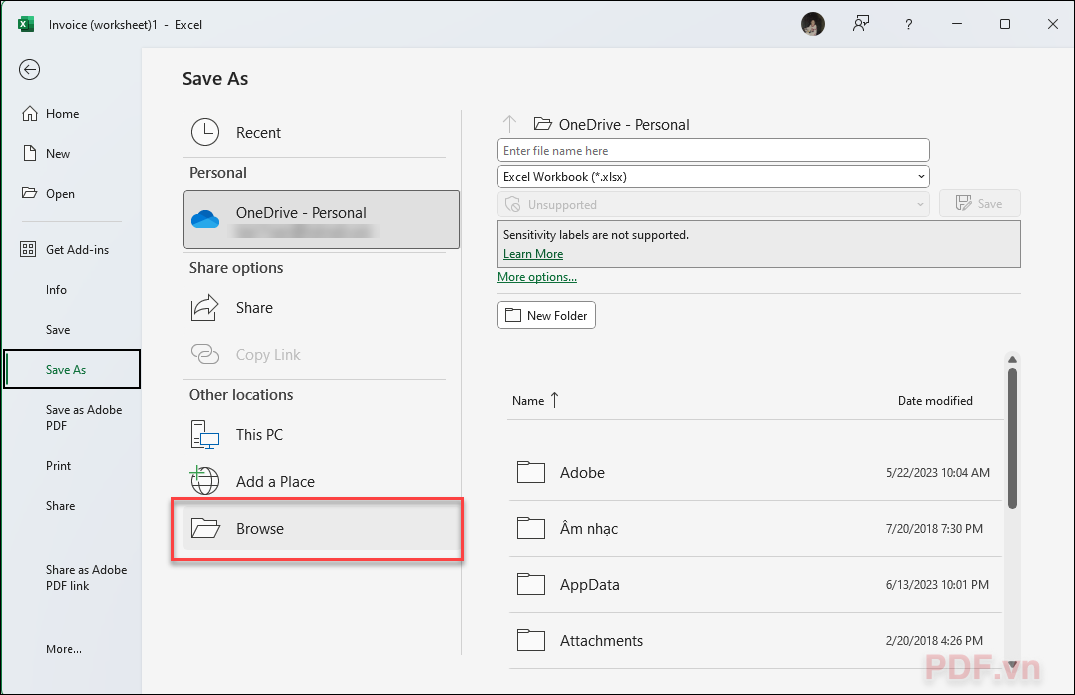1075x695 pixels.
Task: Click the file name input field
Action: pyautogui.click(x=713, y=150)
